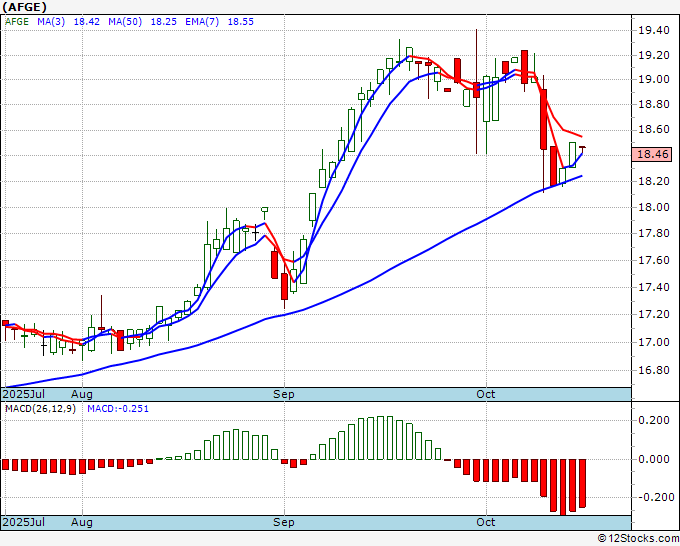Viewport: 680px width, 546px height.
Task: Click the MACD:-0.251 value label
Action: [x=118, y=409]
